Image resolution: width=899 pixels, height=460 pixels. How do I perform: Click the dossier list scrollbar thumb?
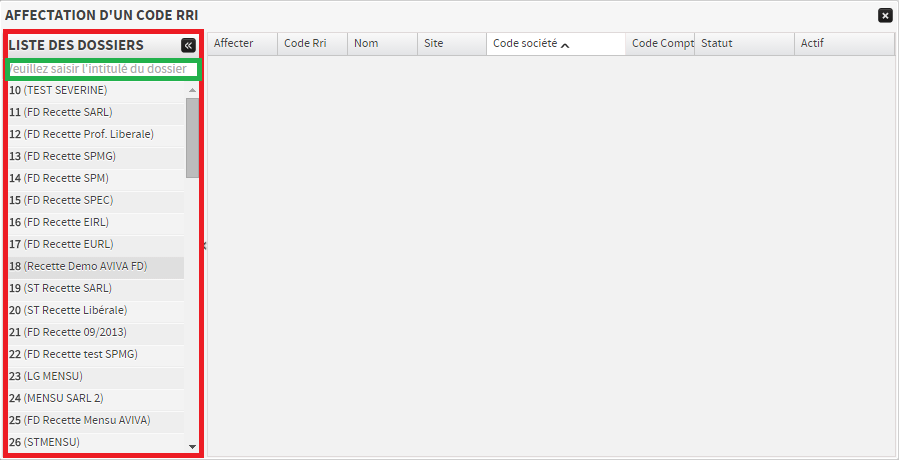tap(192, 136)
